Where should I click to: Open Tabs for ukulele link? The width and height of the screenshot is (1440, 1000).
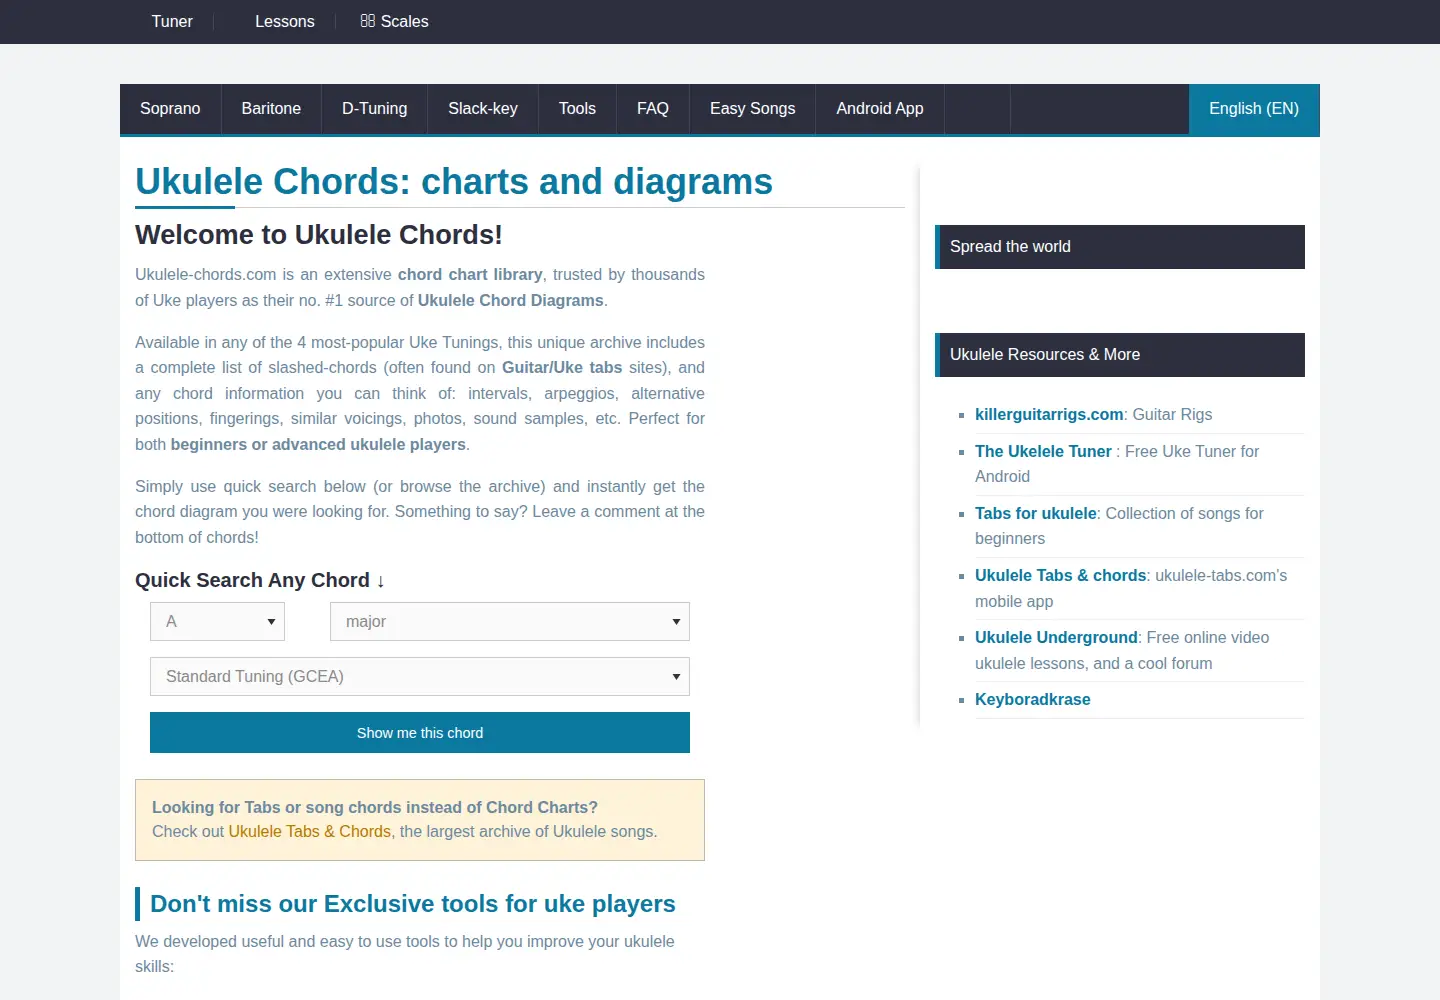tap(1036, 514)
